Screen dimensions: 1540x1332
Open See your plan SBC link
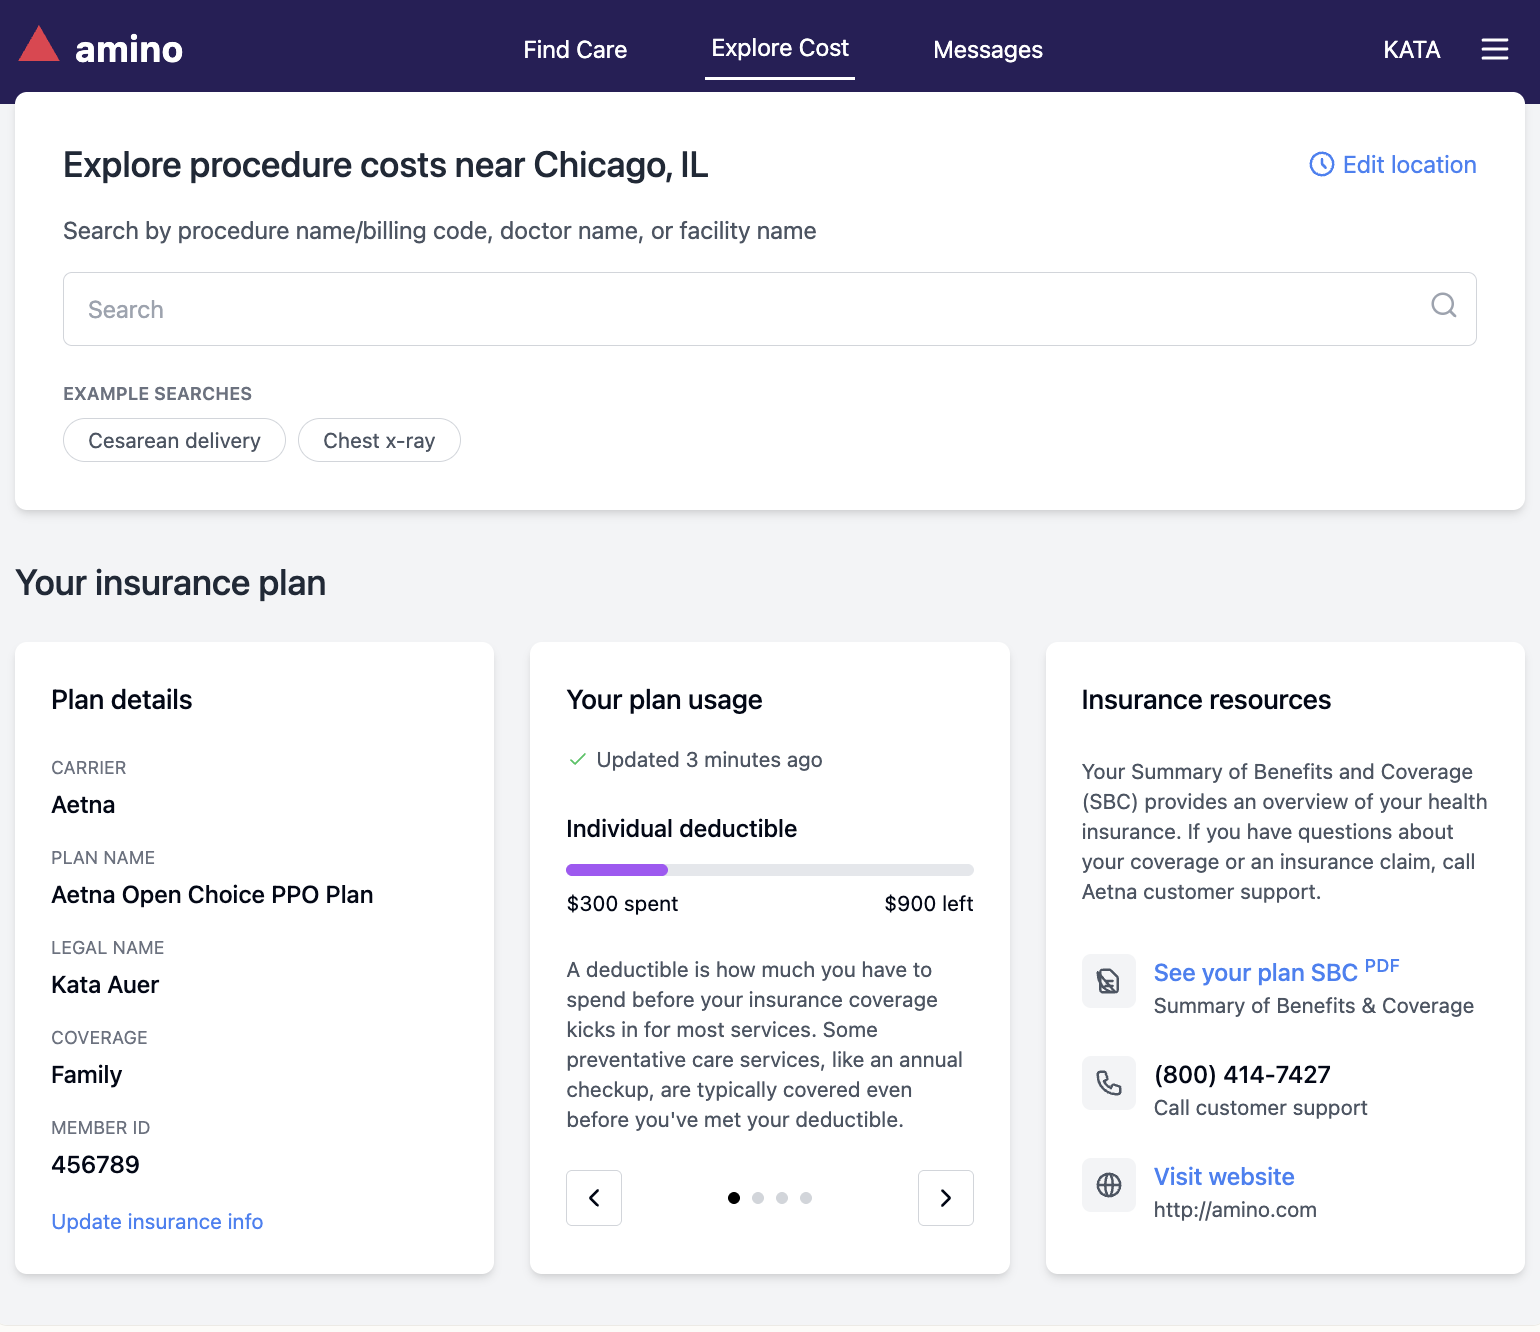pyautogui.click(x=1256, y=973)
